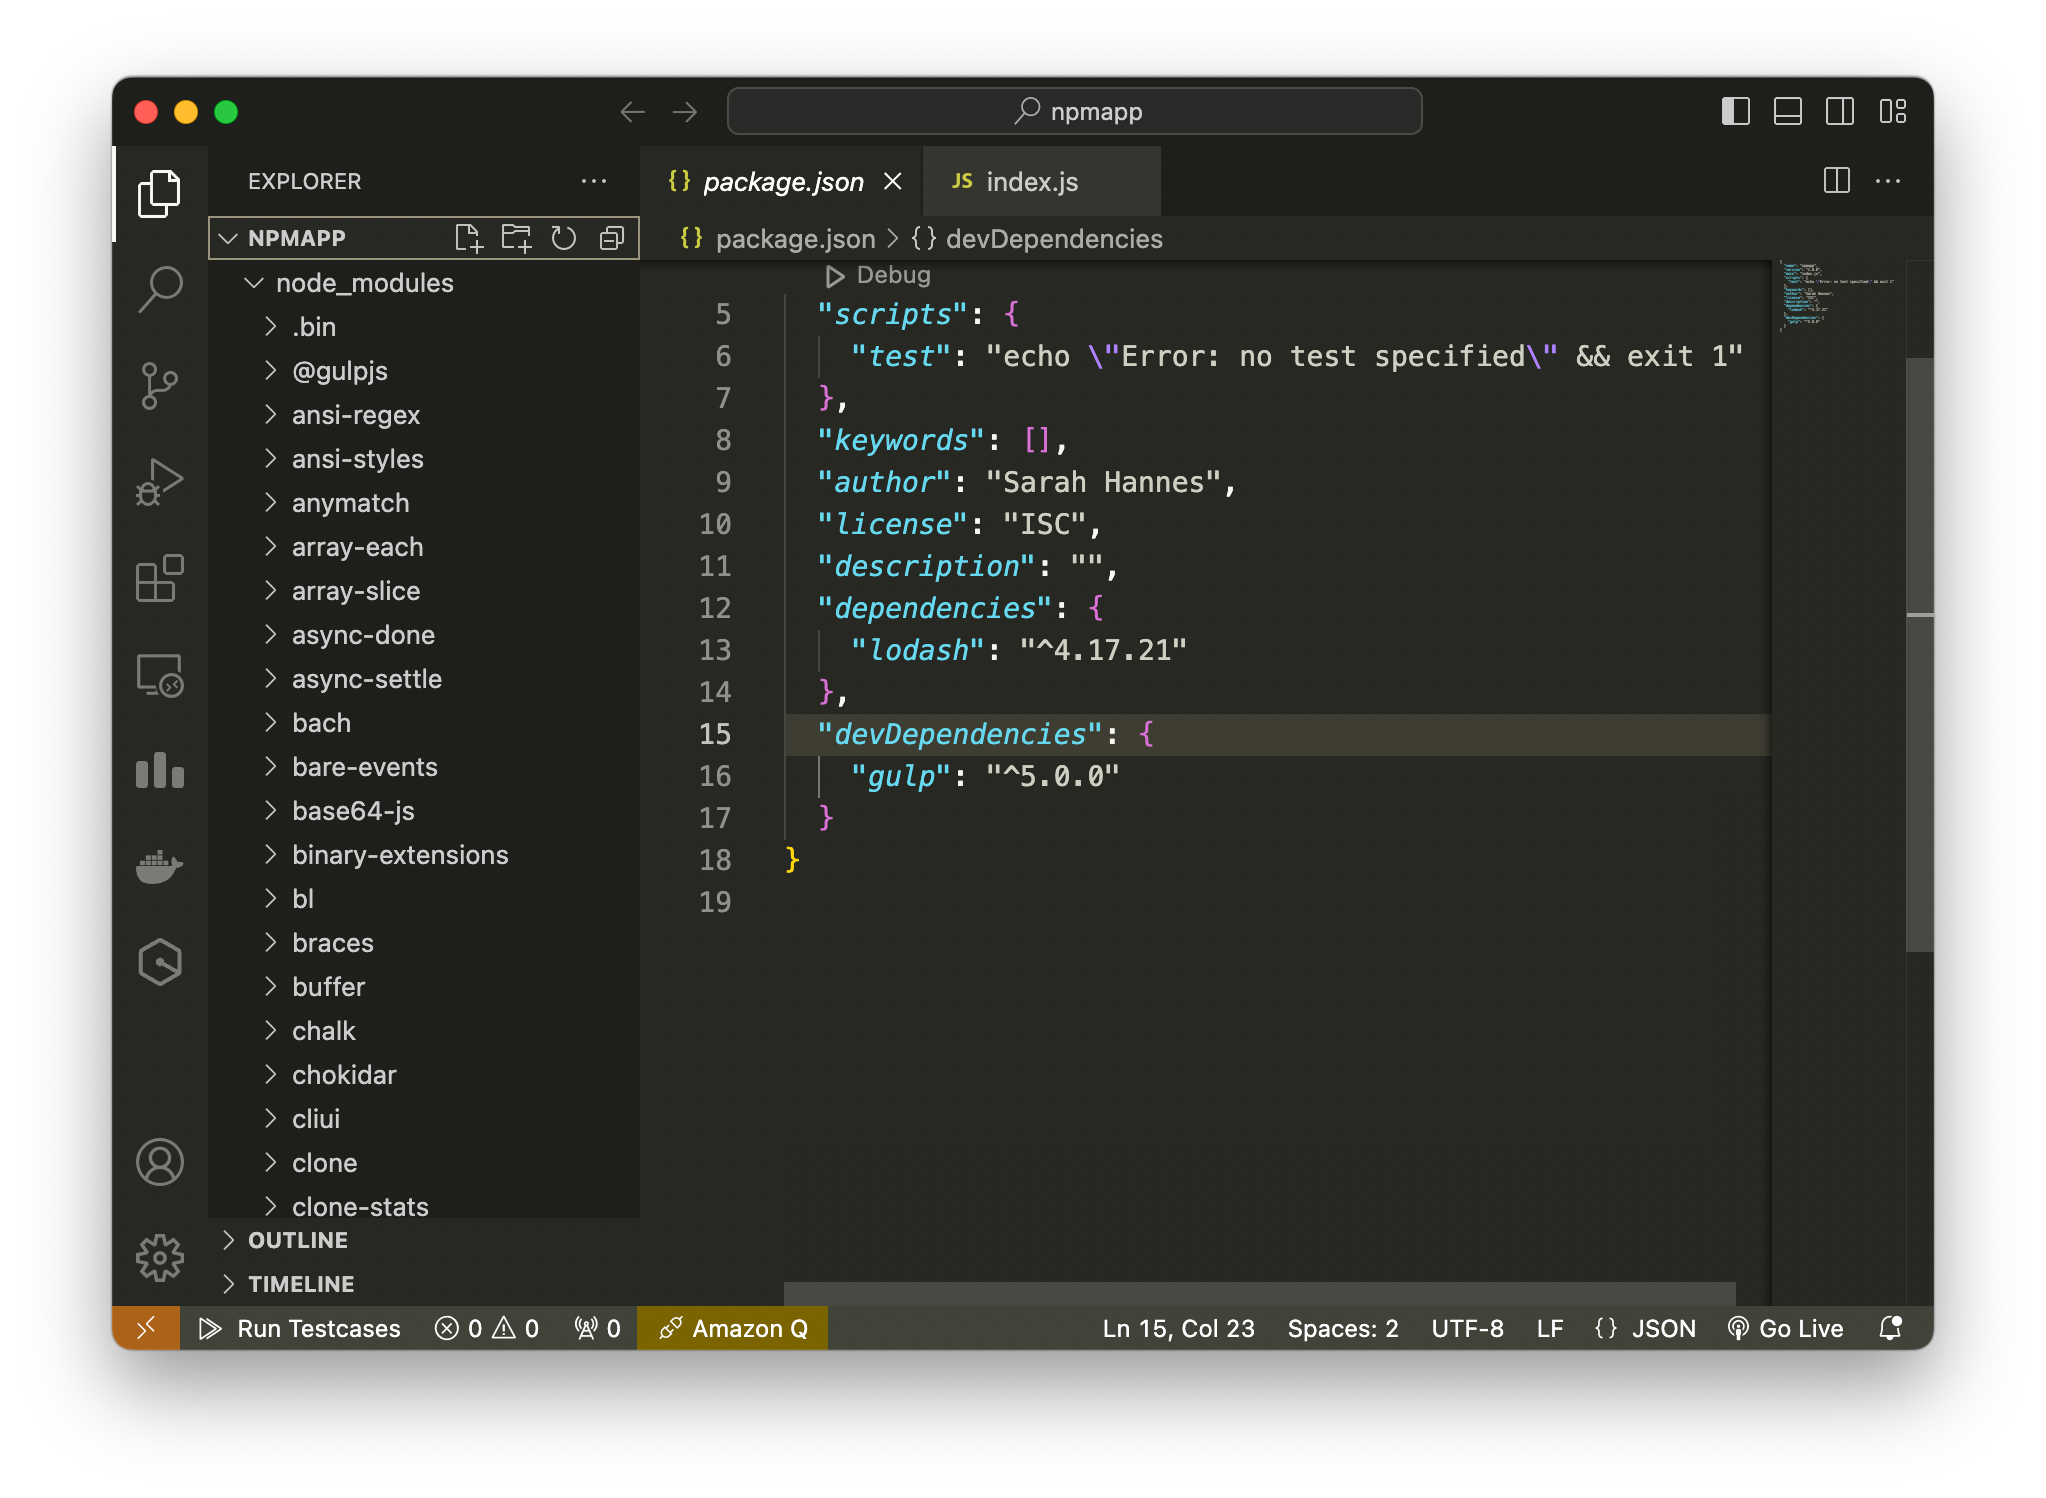
Task: Open the Manage gear icon
Action: [159, 1258]
